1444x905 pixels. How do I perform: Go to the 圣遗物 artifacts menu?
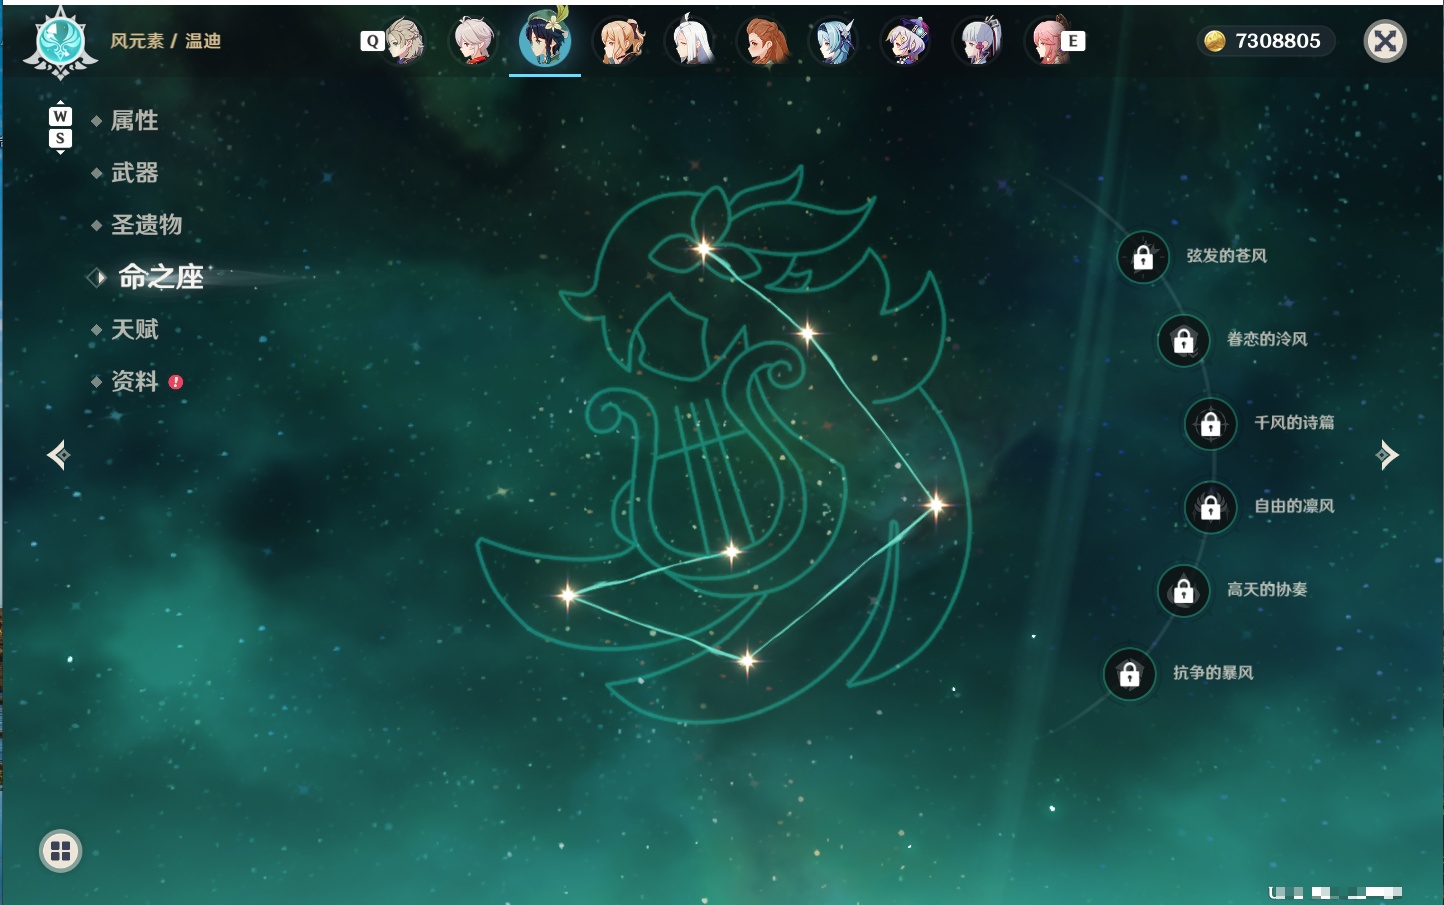[x=146, y=225]
